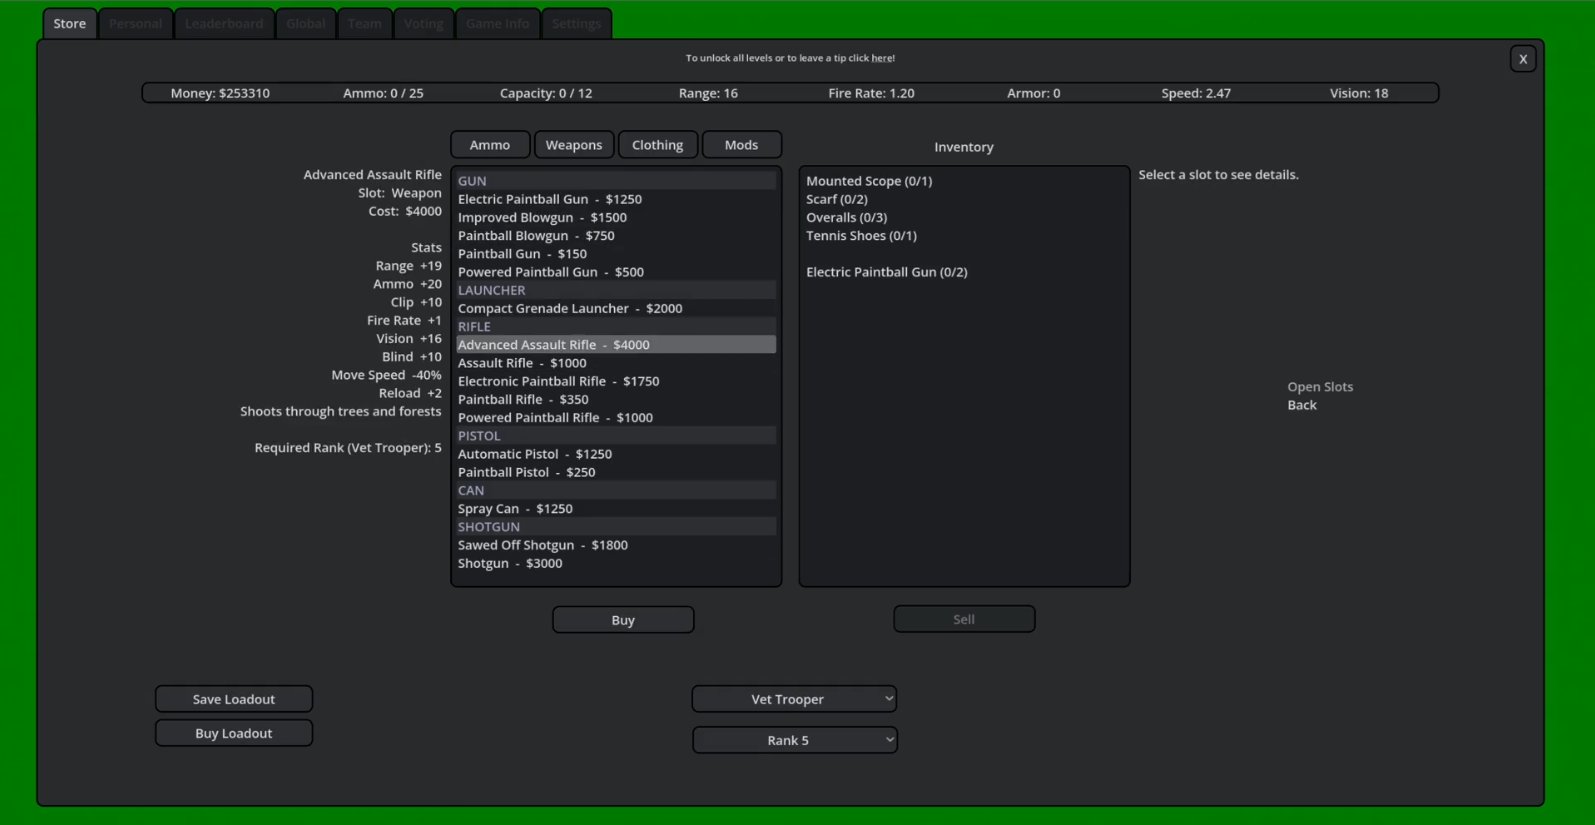The height and width of the screenshot is (825, 1595).
Task: Close the store panel with X
Action: [1522, 59]
